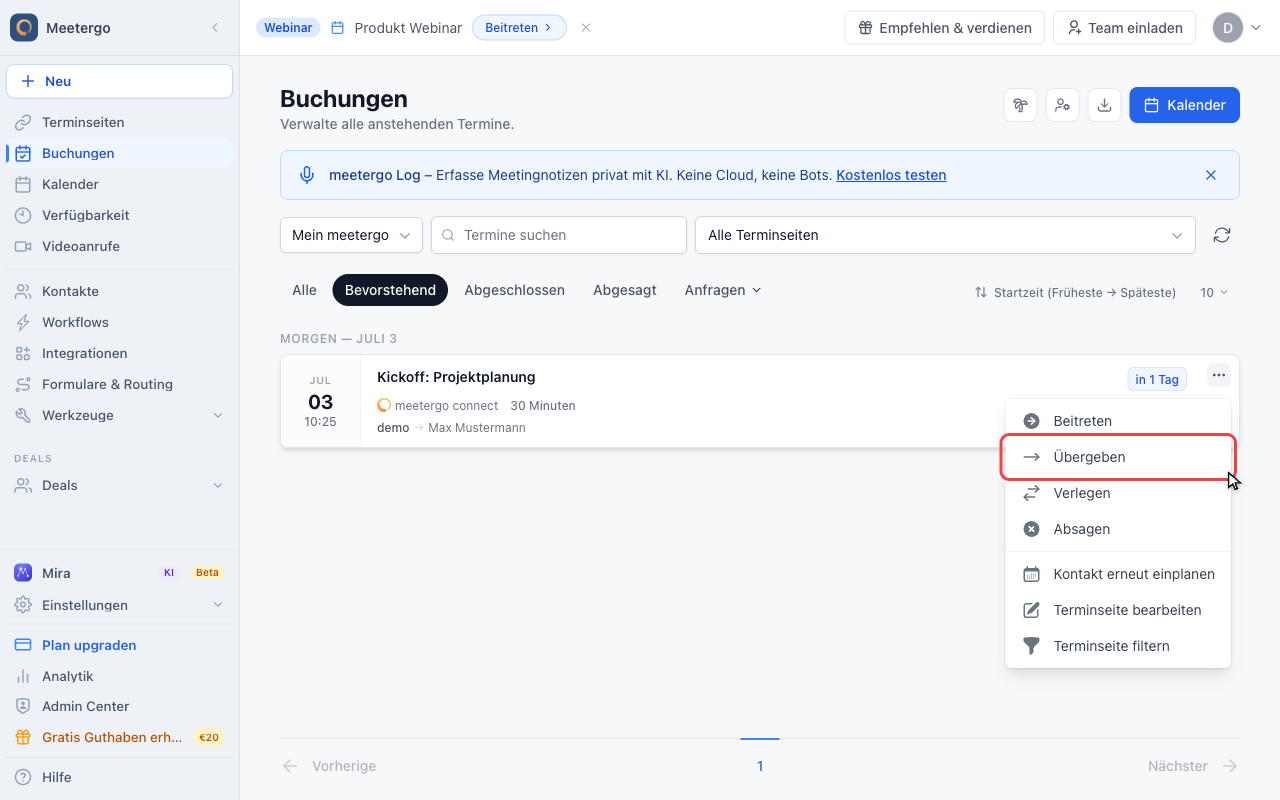
Task: Click Team einladen
Action: [x=1125, y=28]
